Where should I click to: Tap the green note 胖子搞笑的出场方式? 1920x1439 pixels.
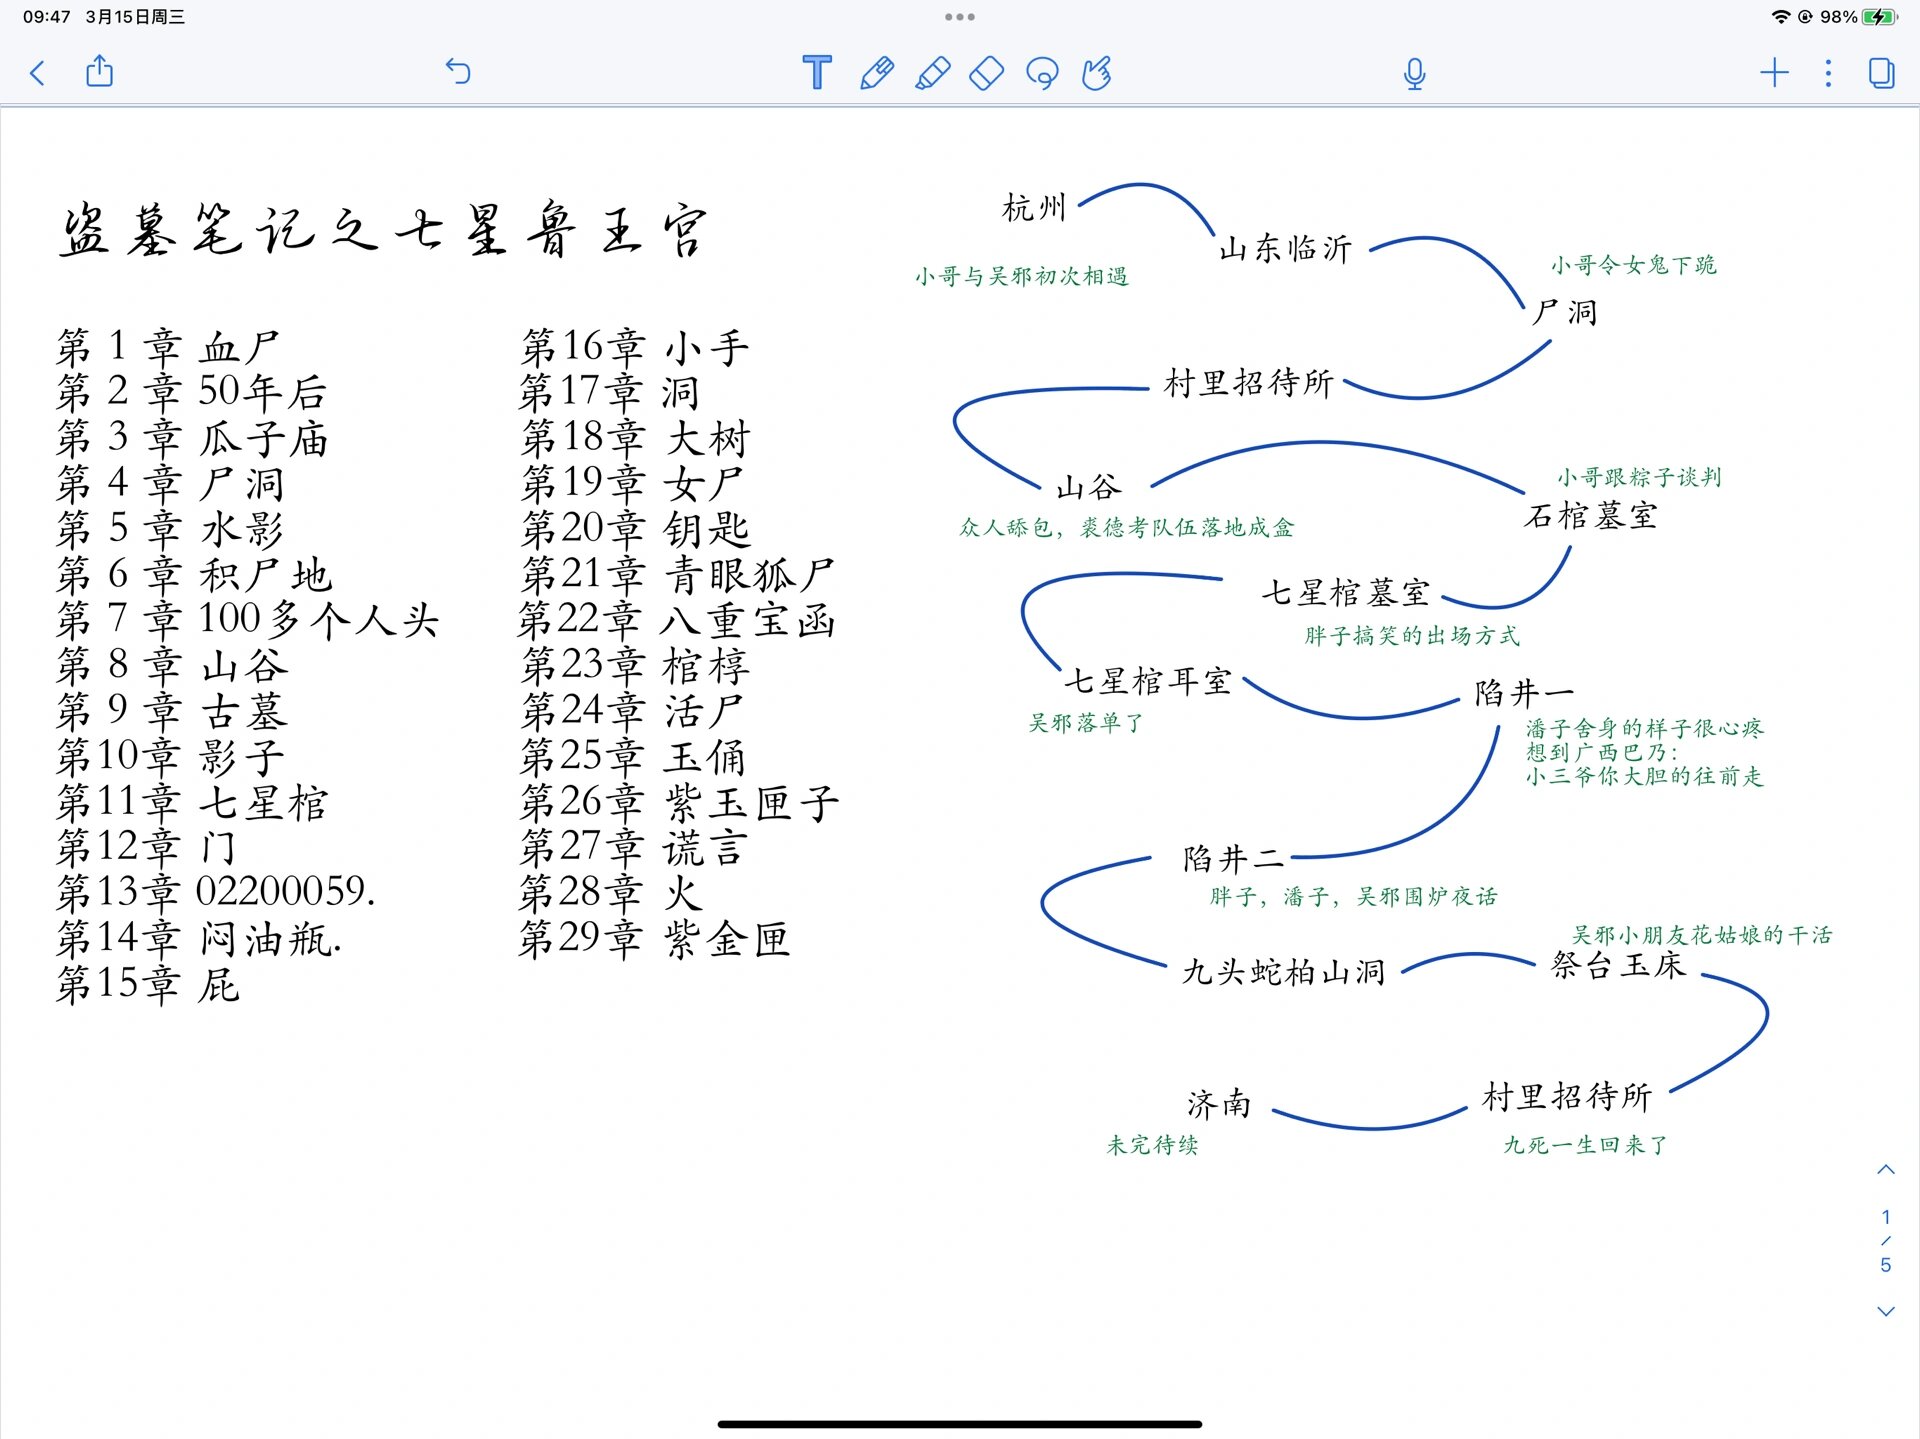pyautogui.click(x=1412, y=635)
